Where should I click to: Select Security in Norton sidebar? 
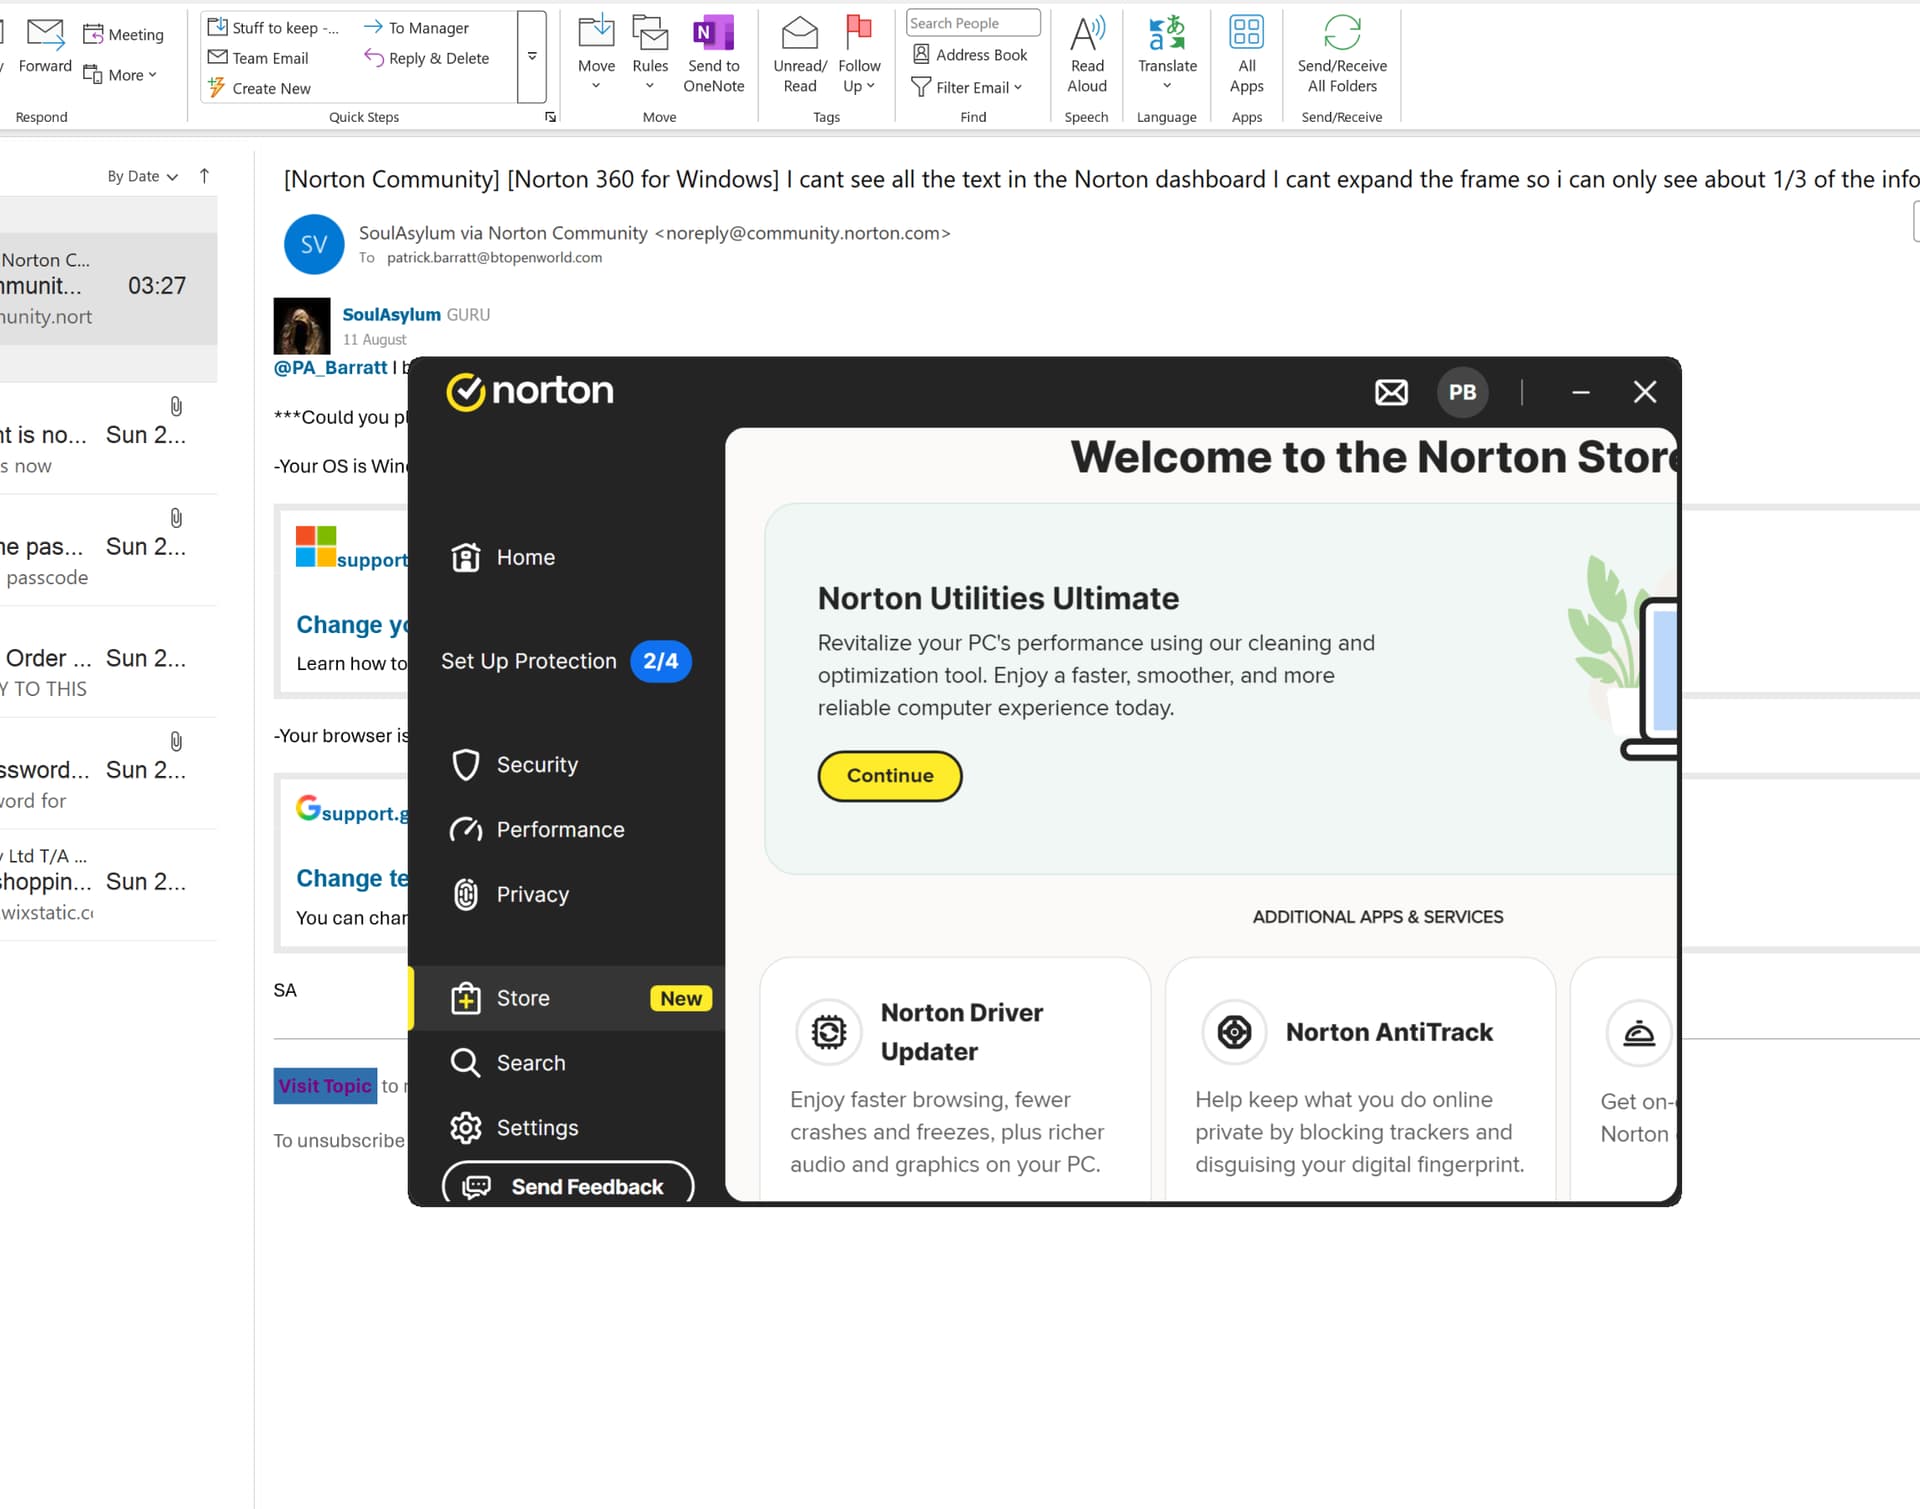point(537,765)
